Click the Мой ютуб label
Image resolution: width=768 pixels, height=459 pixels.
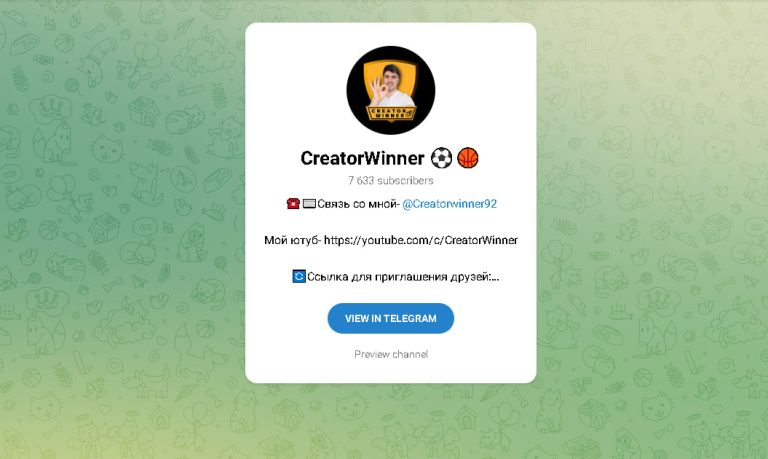pyautogui.click(x=292, y=240)
